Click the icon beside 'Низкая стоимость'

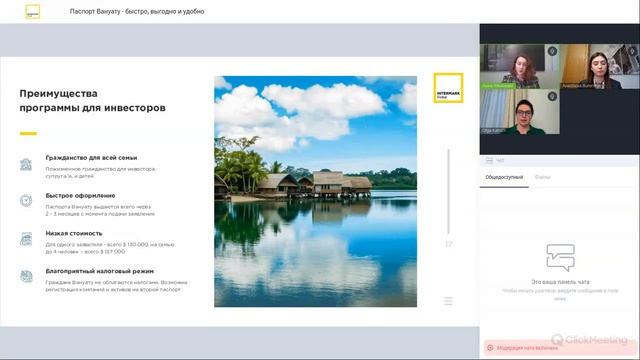pos(26,238)
